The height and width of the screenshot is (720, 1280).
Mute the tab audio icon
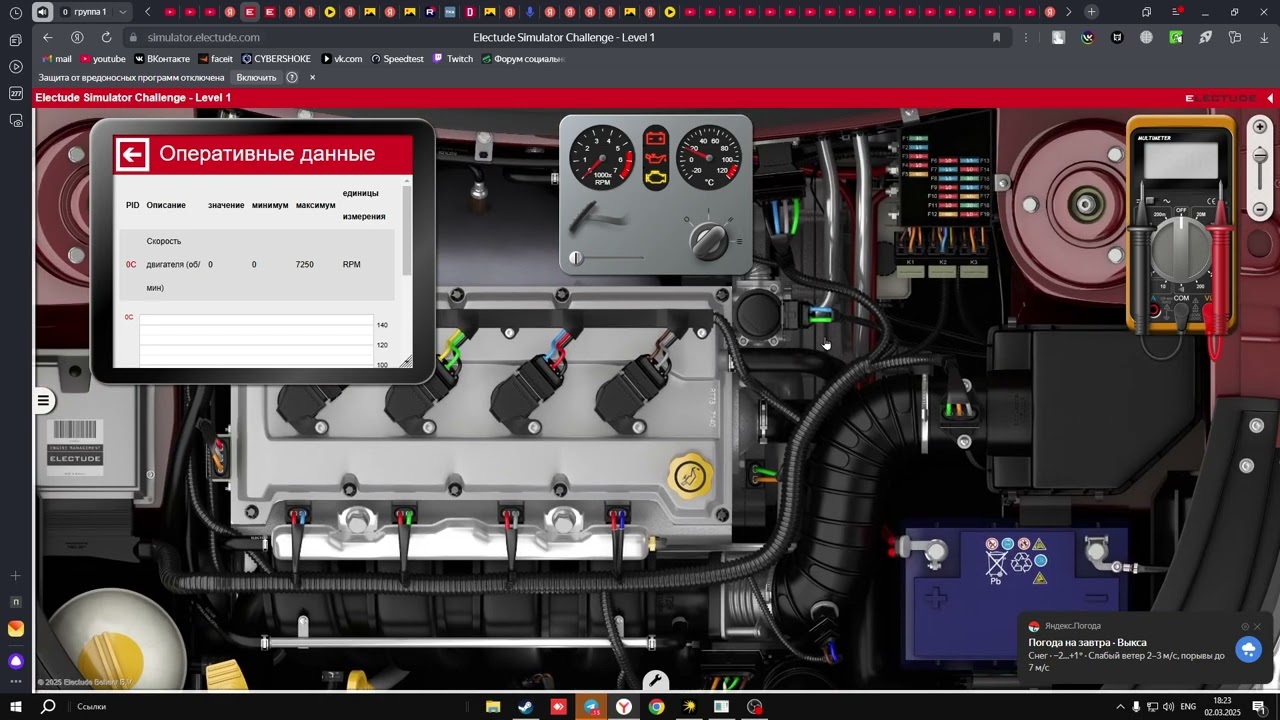pos(42,12)
